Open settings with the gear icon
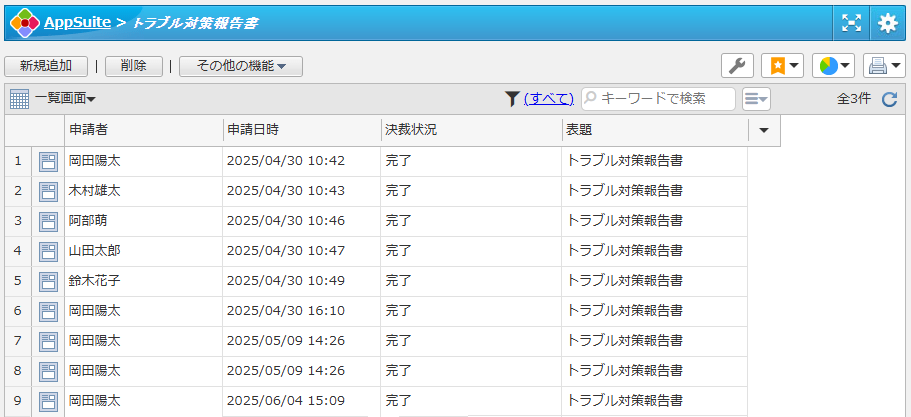Viewport: 911px width, 417px height. [x=887, y=22]
